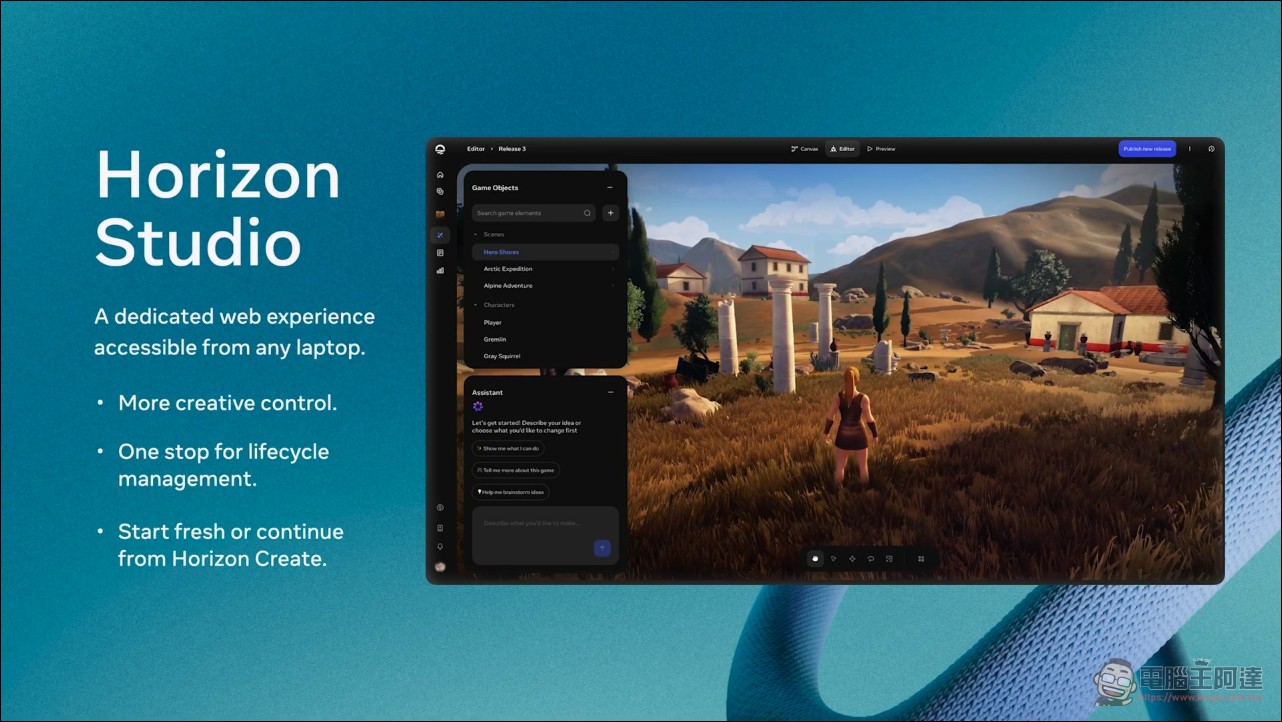Viewport: 1282px width, 722px height.
Task: Select the rotate tool in bottom toolbar
Action: [871, 559]
